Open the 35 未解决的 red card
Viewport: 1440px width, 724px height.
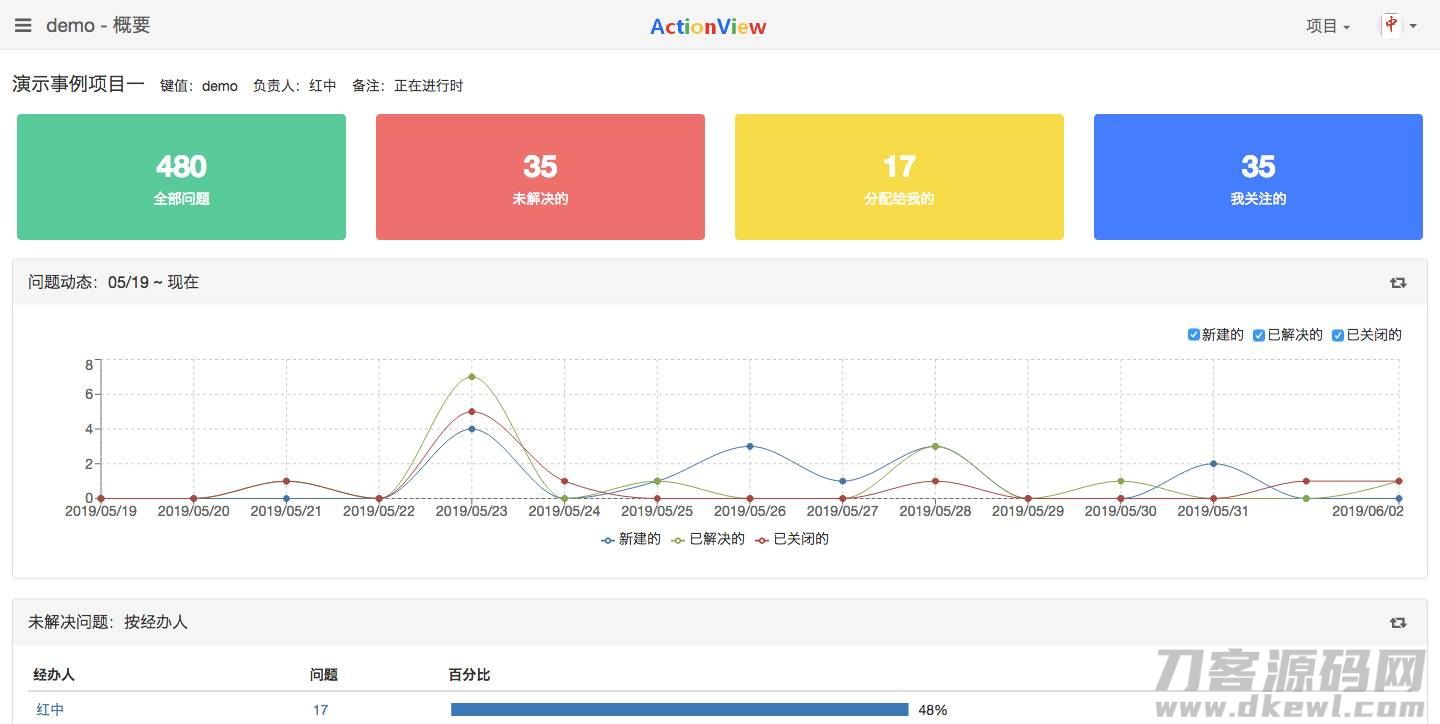coord(540,177)
